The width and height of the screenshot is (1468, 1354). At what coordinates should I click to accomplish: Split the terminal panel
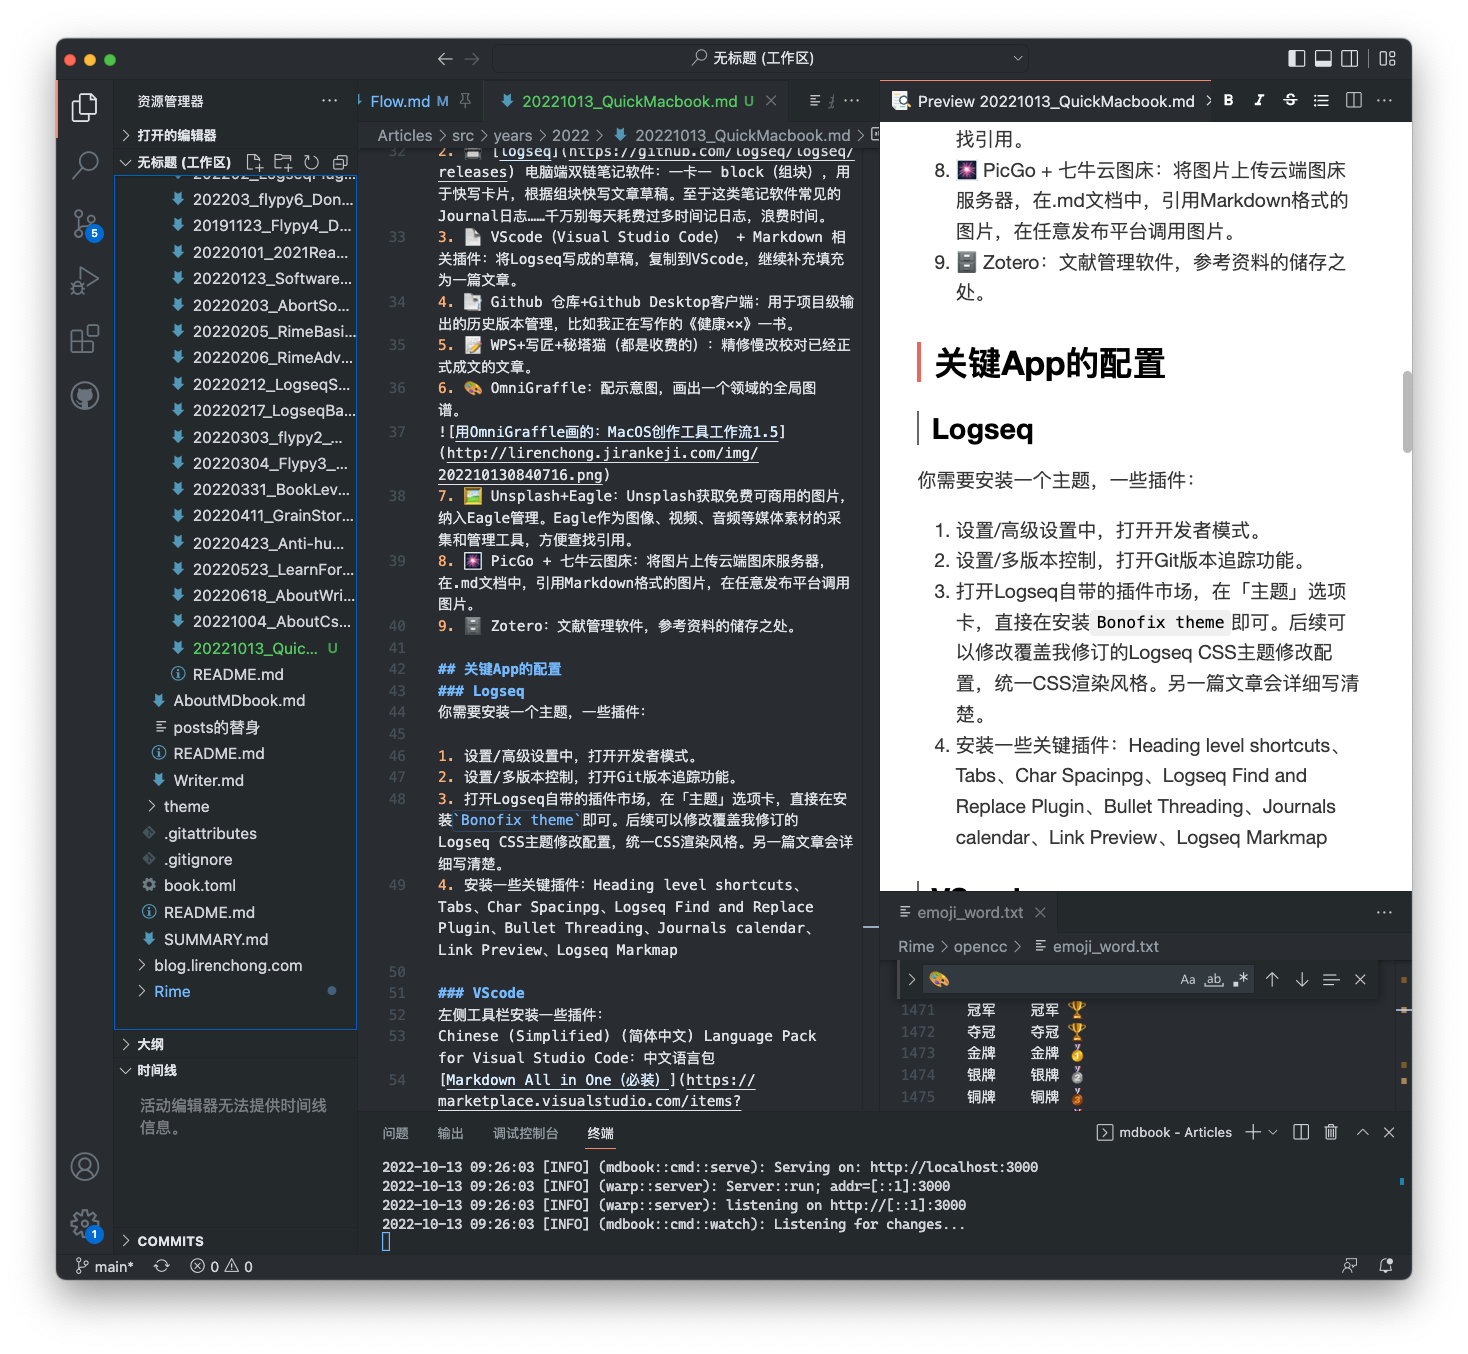click(1301, 1132)
